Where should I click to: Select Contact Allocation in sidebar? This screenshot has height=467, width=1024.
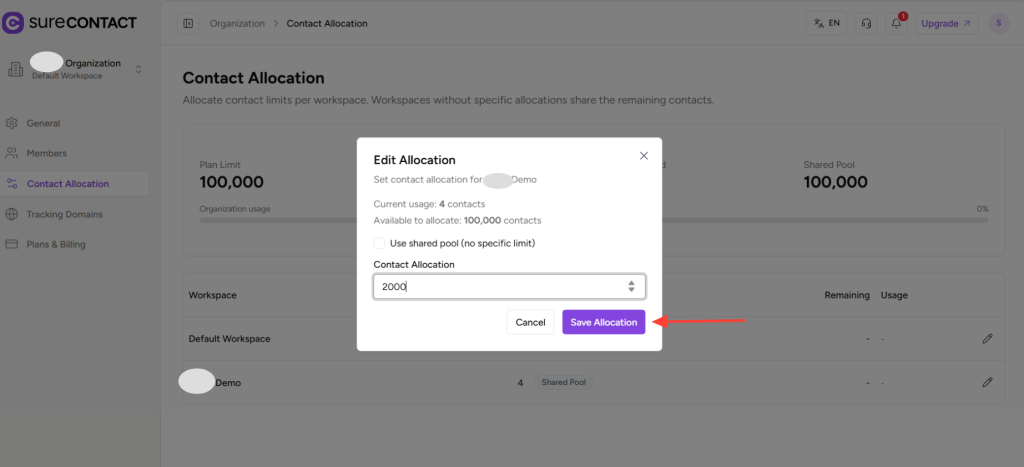coord(68,184)
